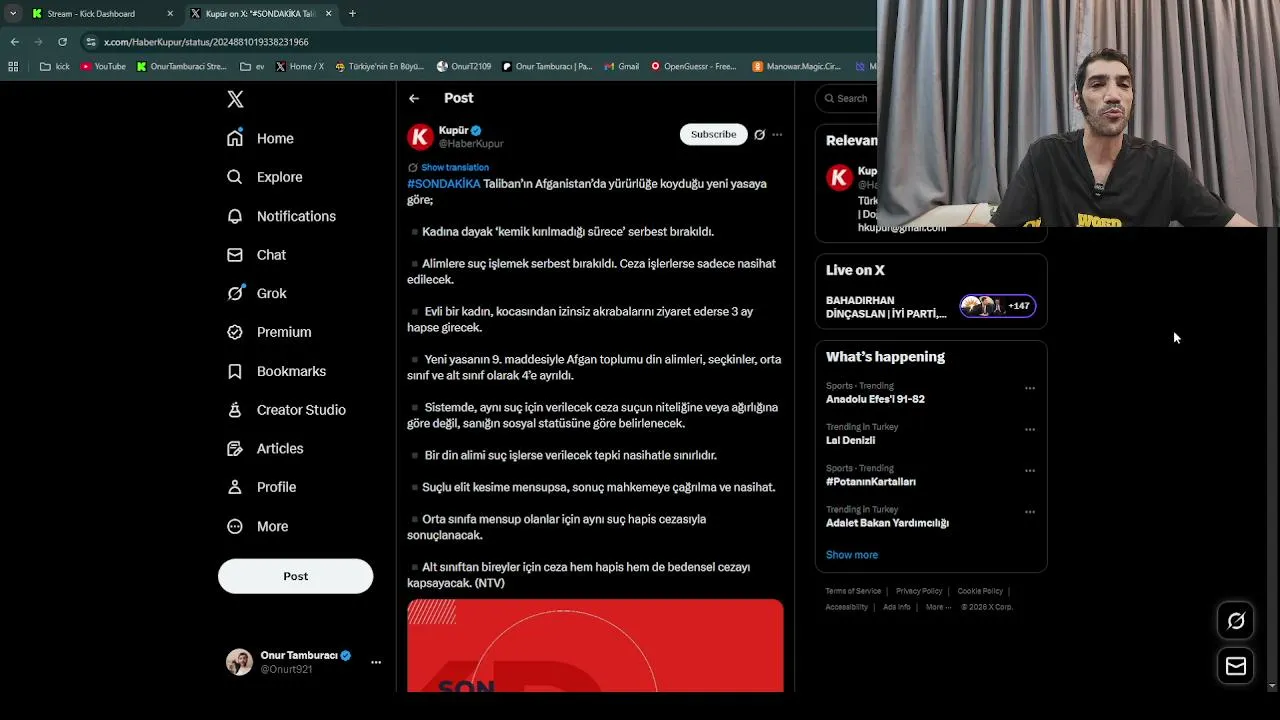Screen dimensions: 1280x720
Task: Go back with the Post arrow
Action: click(414, 98)
